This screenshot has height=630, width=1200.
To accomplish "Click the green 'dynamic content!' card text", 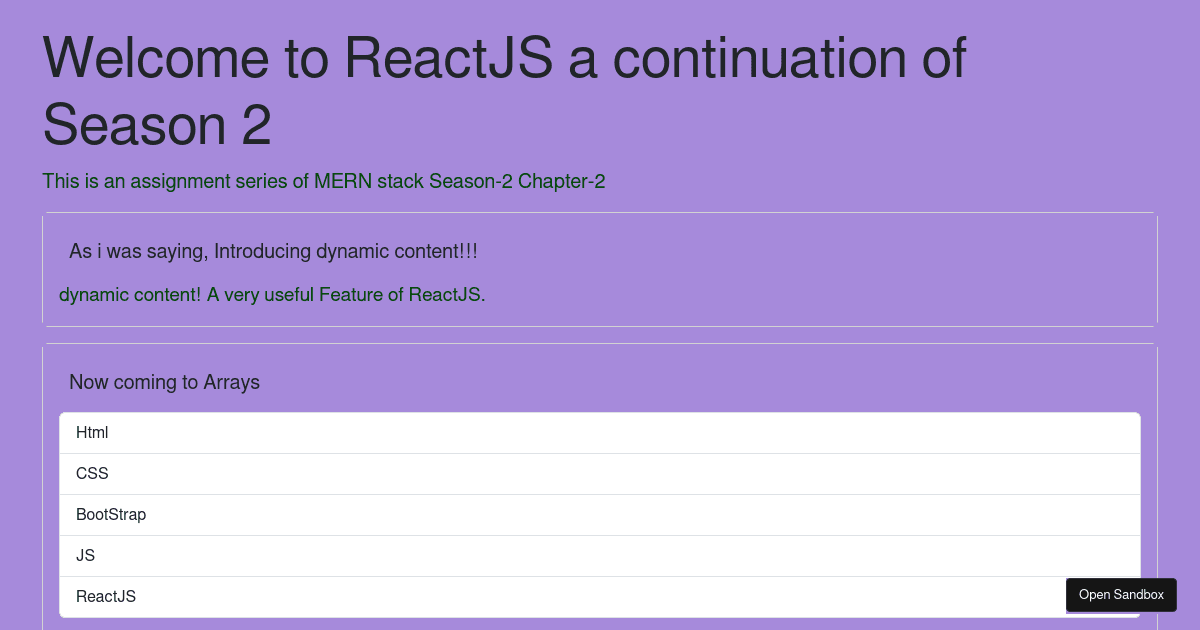I will pyautogui.click(x=130, y=295).
